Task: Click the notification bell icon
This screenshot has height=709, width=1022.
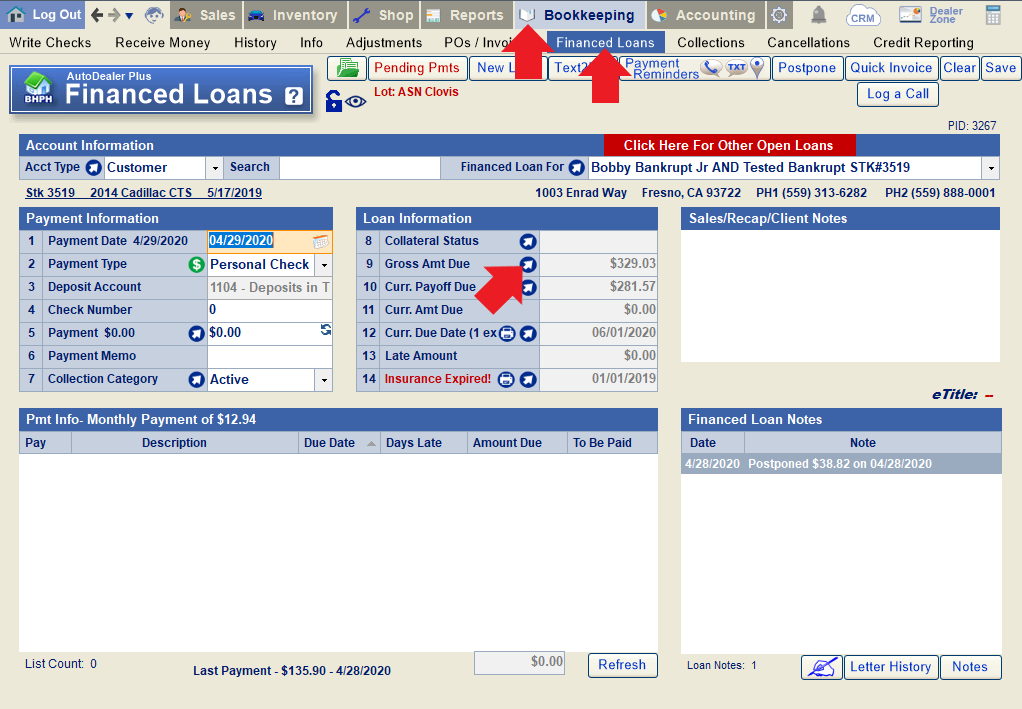Action: pyautogui.click(x=818, y=15)
